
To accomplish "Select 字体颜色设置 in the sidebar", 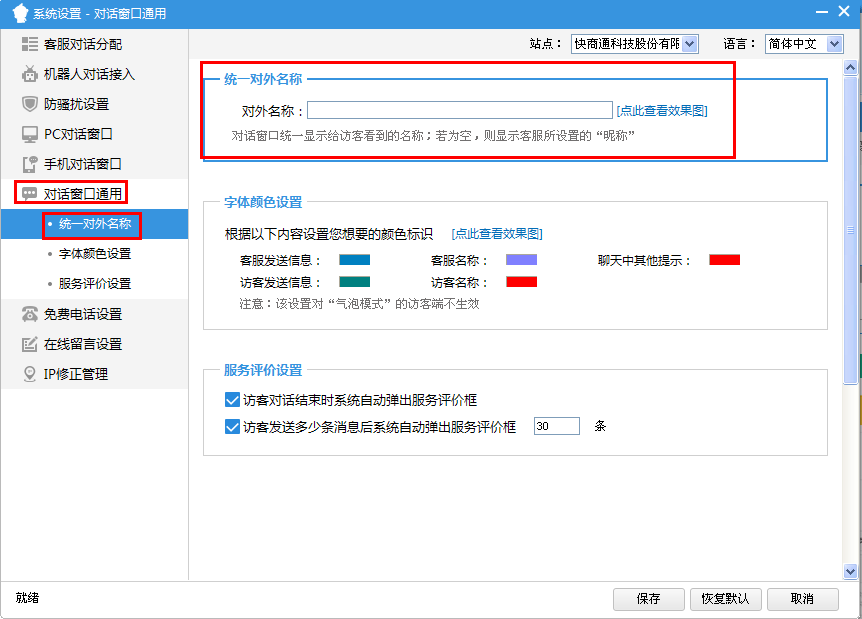I will pyautogui.click(x=95, y=254).
